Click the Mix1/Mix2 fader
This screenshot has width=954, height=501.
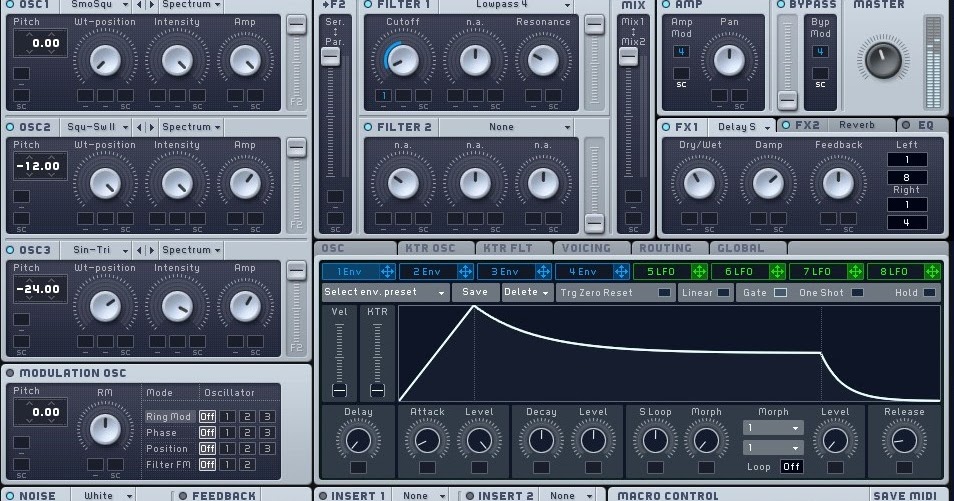coord(628,57)
